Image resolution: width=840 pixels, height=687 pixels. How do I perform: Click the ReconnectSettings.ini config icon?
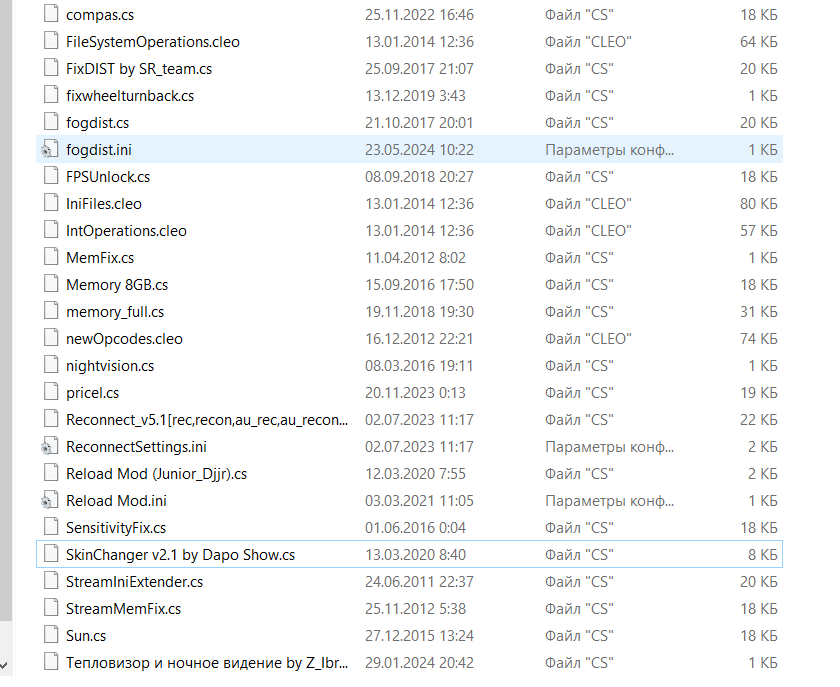[50, 446]
